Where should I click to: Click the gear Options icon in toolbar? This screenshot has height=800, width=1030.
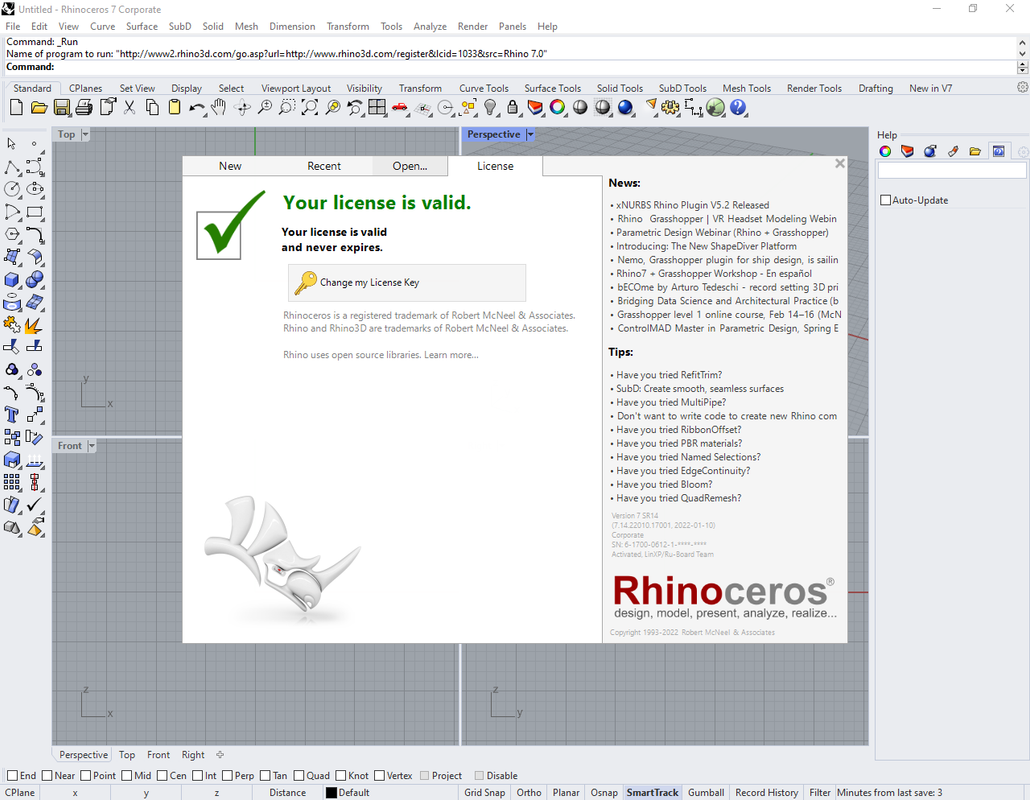[670, 107]
